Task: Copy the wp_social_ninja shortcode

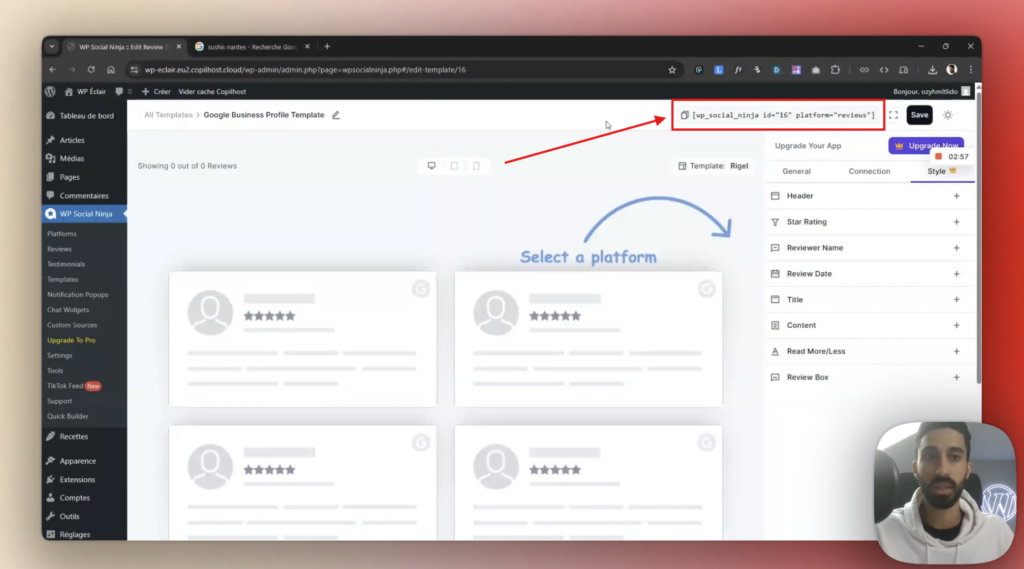Action: point(685,115)
